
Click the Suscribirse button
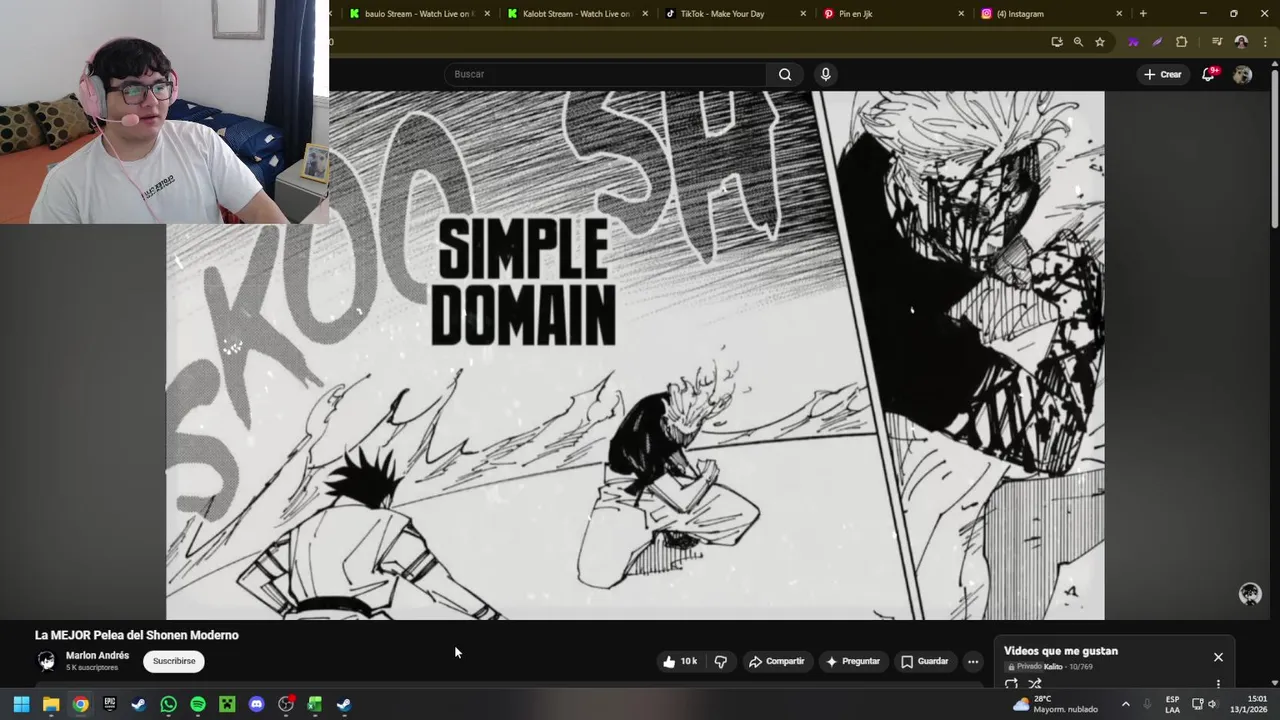coord(174,661)
